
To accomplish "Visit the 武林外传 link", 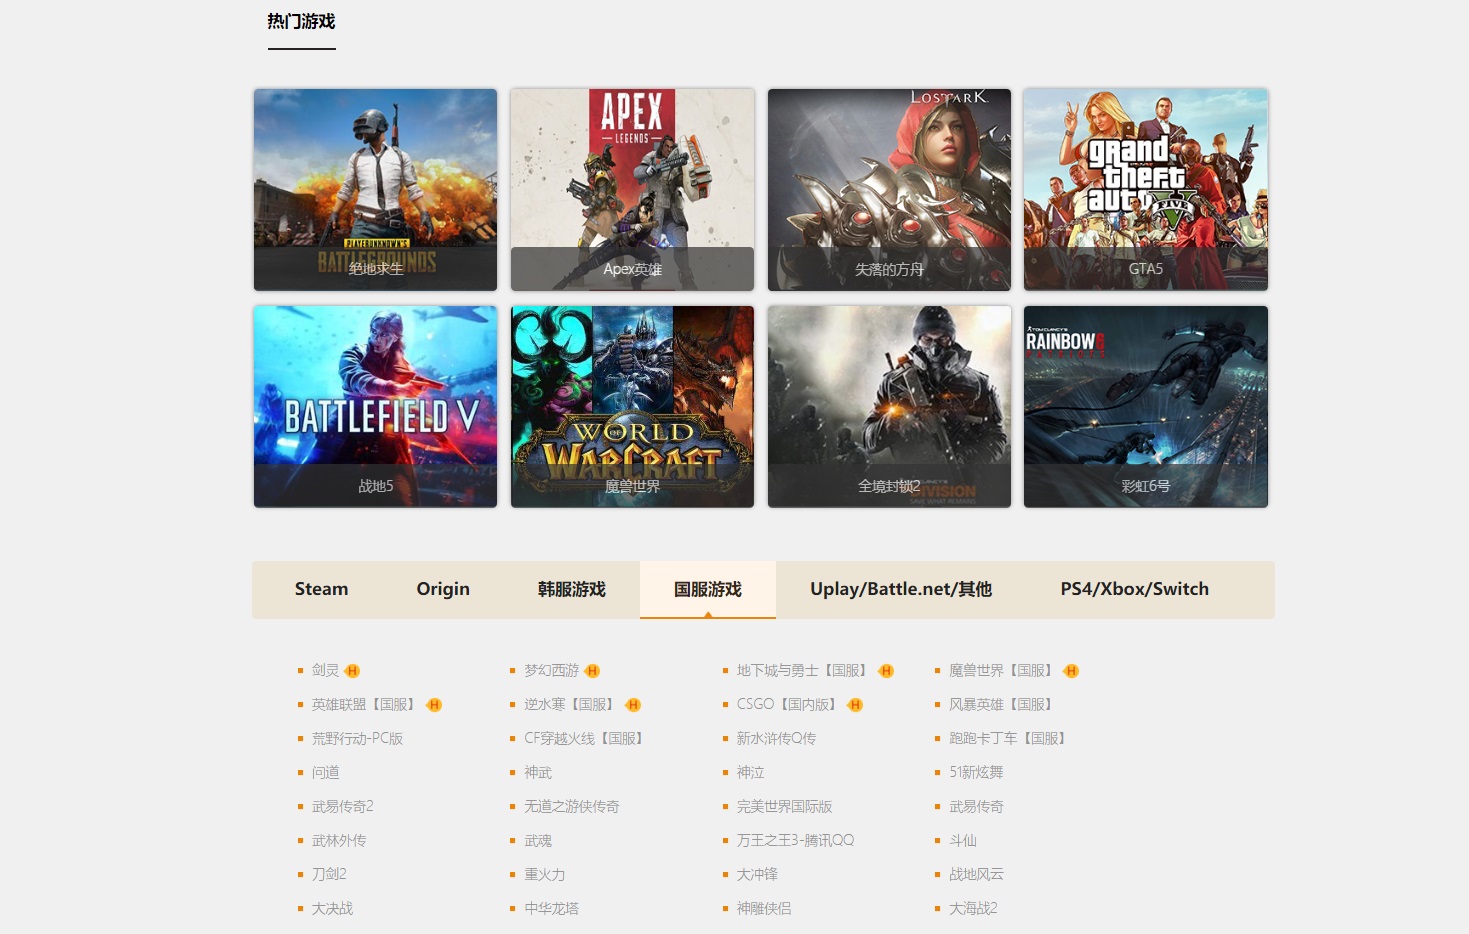I will pos(338,840).
